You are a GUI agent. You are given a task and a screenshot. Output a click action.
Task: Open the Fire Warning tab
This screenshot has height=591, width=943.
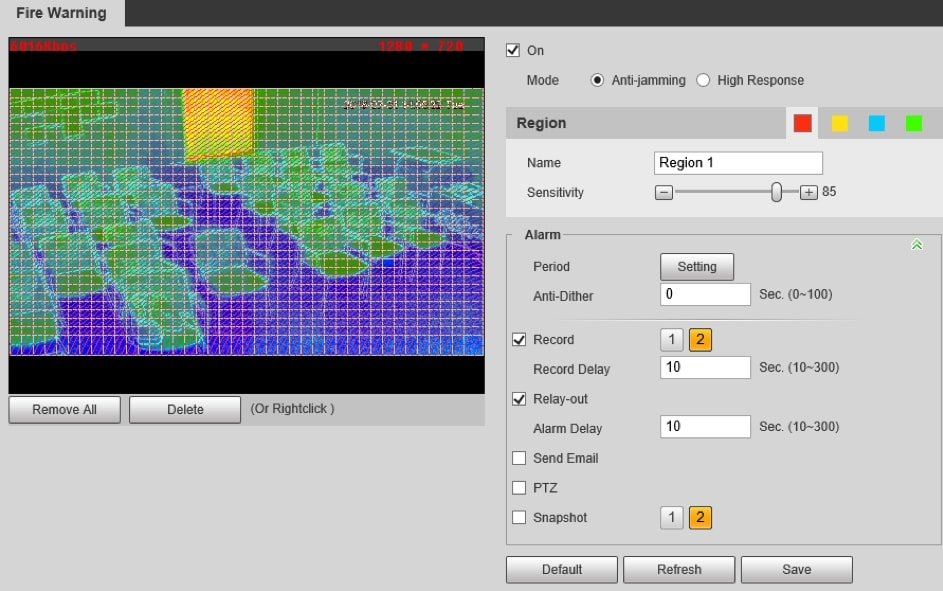coord(61,13)
